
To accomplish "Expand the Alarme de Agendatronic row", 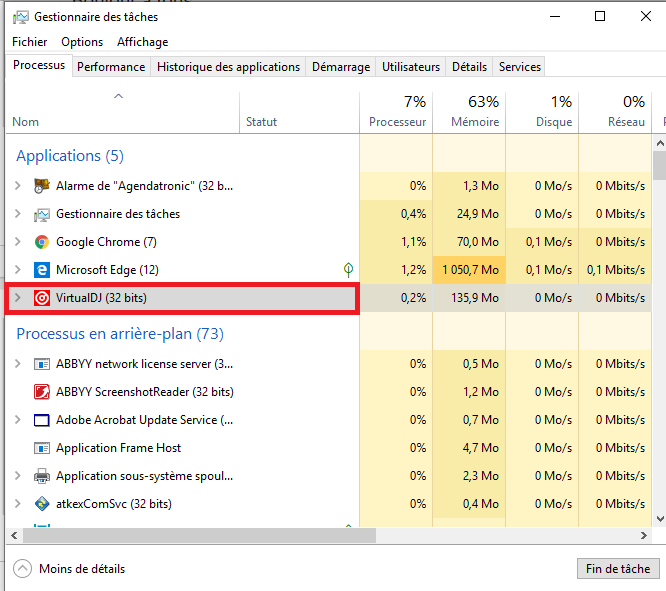I will tap(17, 186).
